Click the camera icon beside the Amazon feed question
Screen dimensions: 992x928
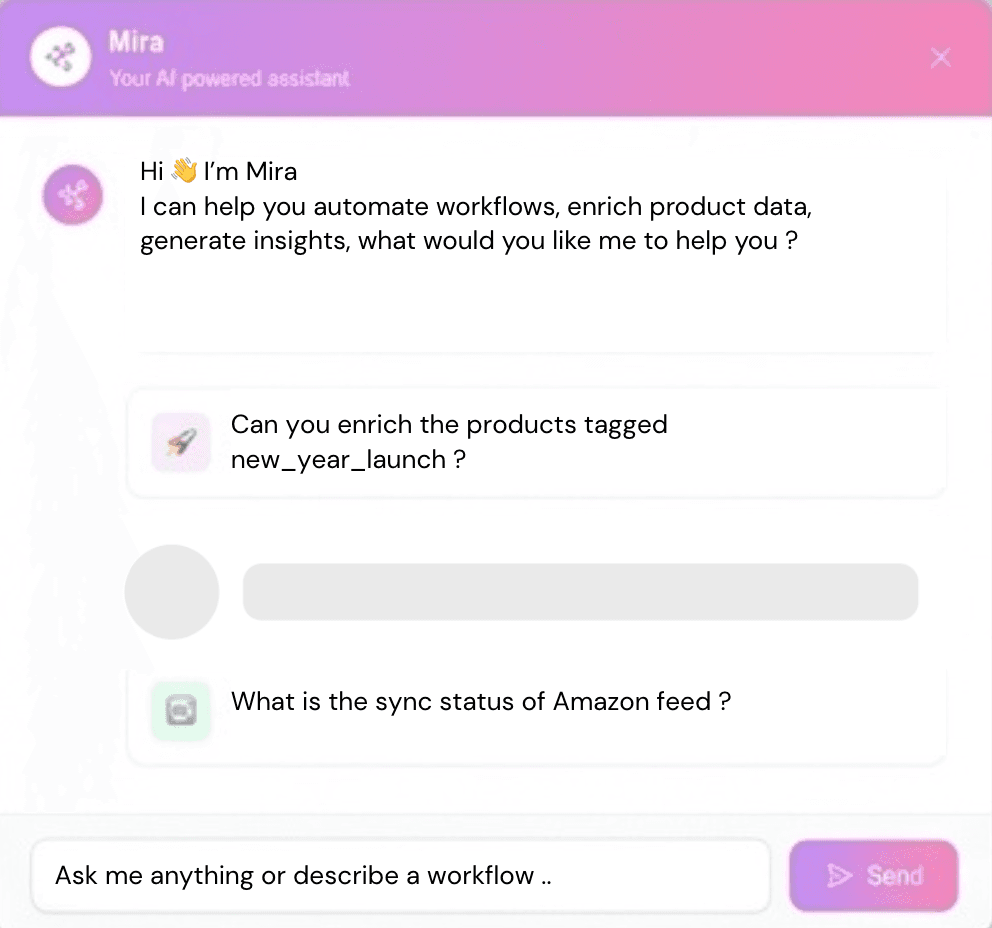(180, 711)
